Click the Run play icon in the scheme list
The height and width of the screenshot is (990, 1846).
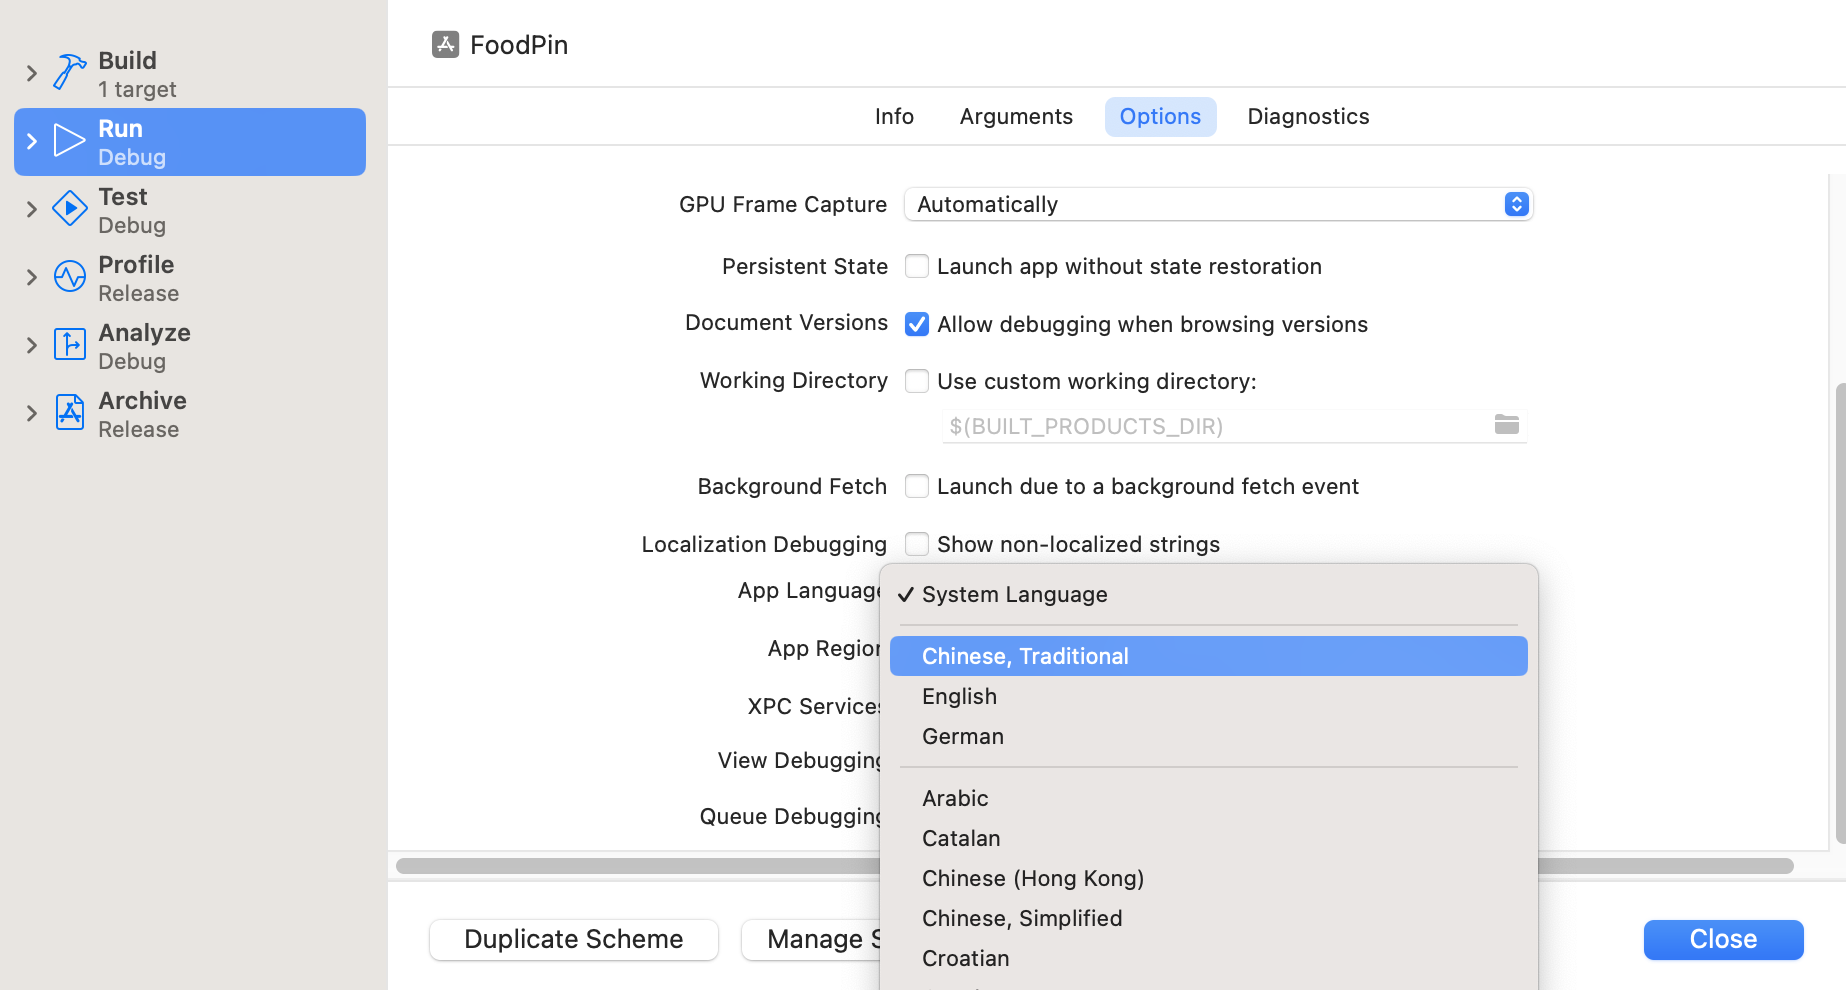click(x=68, y=140)
